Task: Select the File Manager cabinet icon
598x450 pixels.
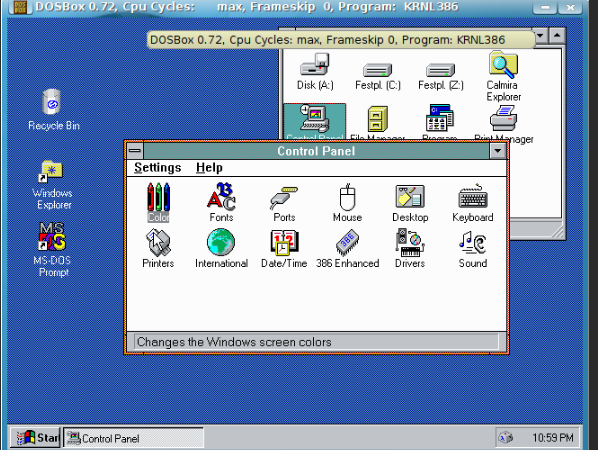Action: 378,122
